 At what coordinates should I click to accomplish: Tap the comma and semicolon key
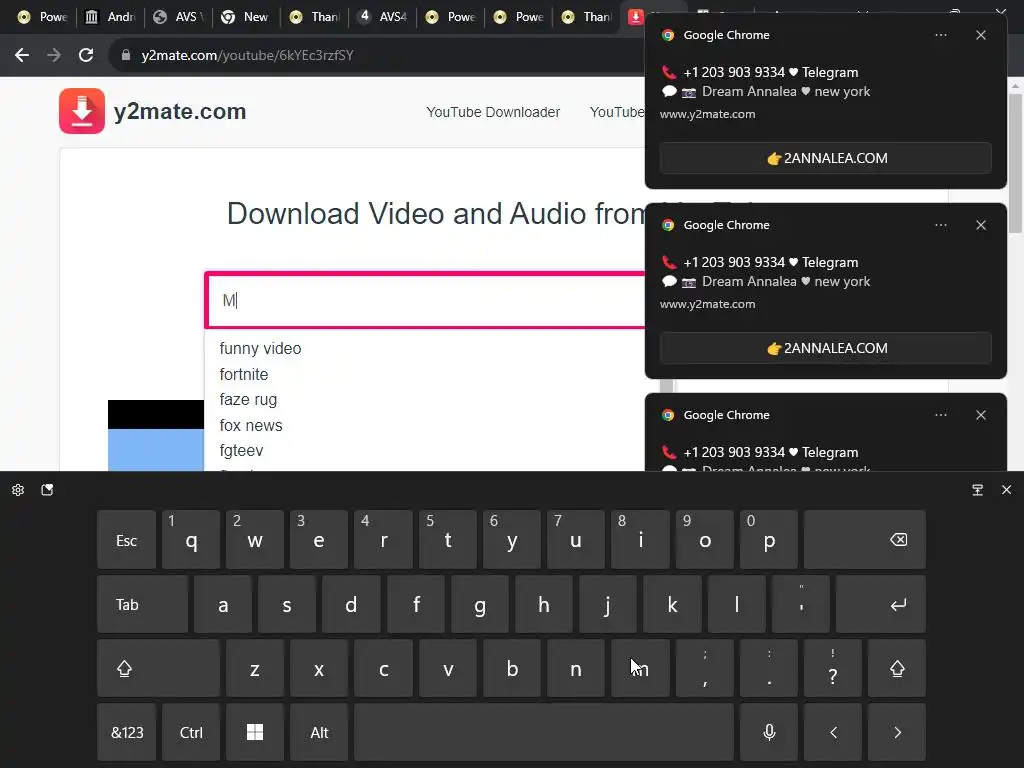tap(705, 668)
